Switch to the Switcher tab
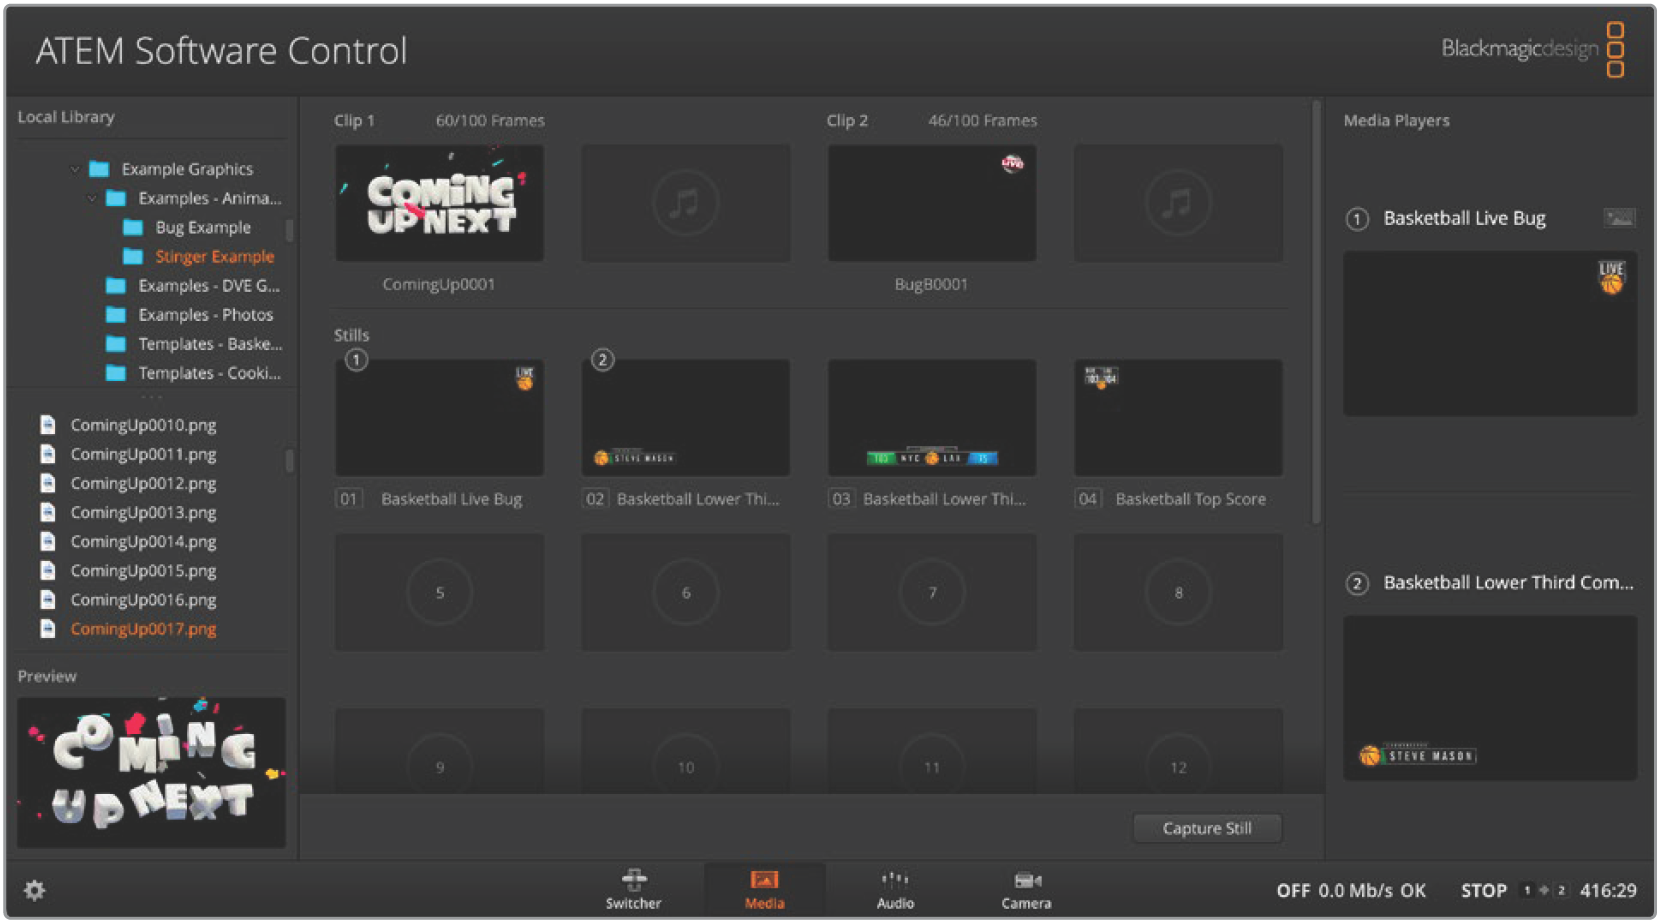This screenshot has width=1660, height=923. click(634, 890)
